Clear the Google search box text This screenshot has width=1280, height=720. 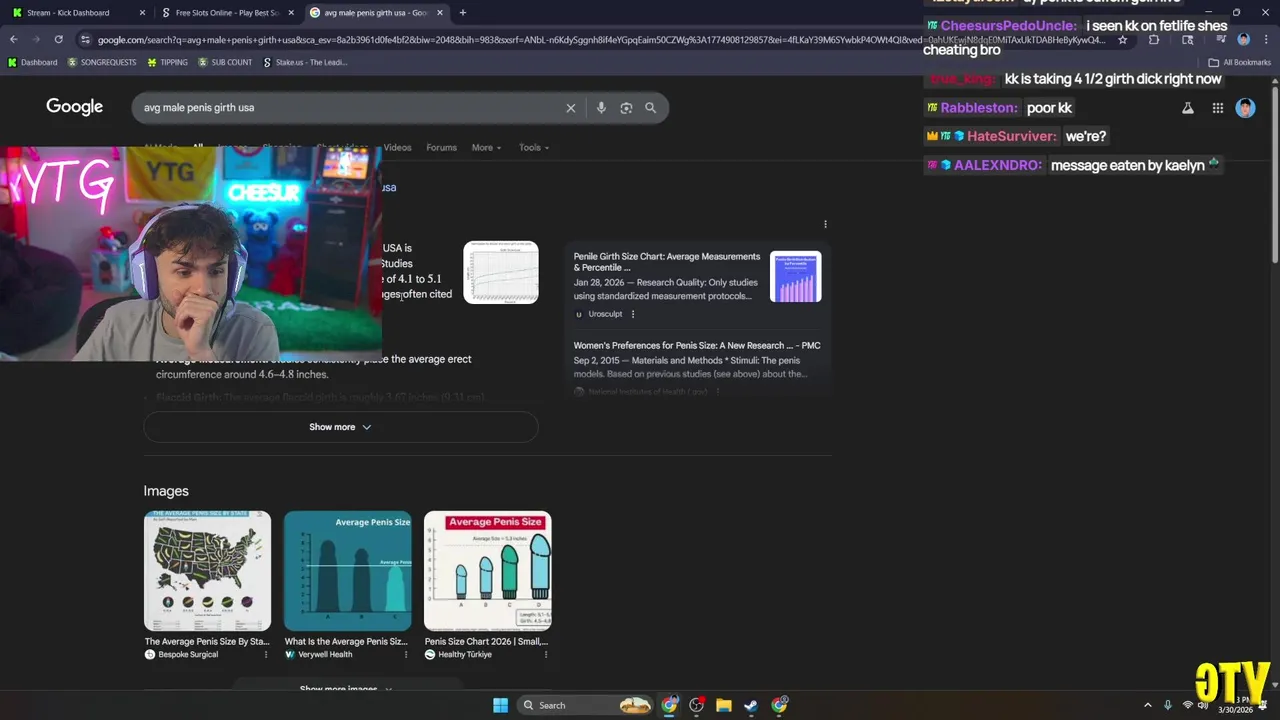click(571, 108)
